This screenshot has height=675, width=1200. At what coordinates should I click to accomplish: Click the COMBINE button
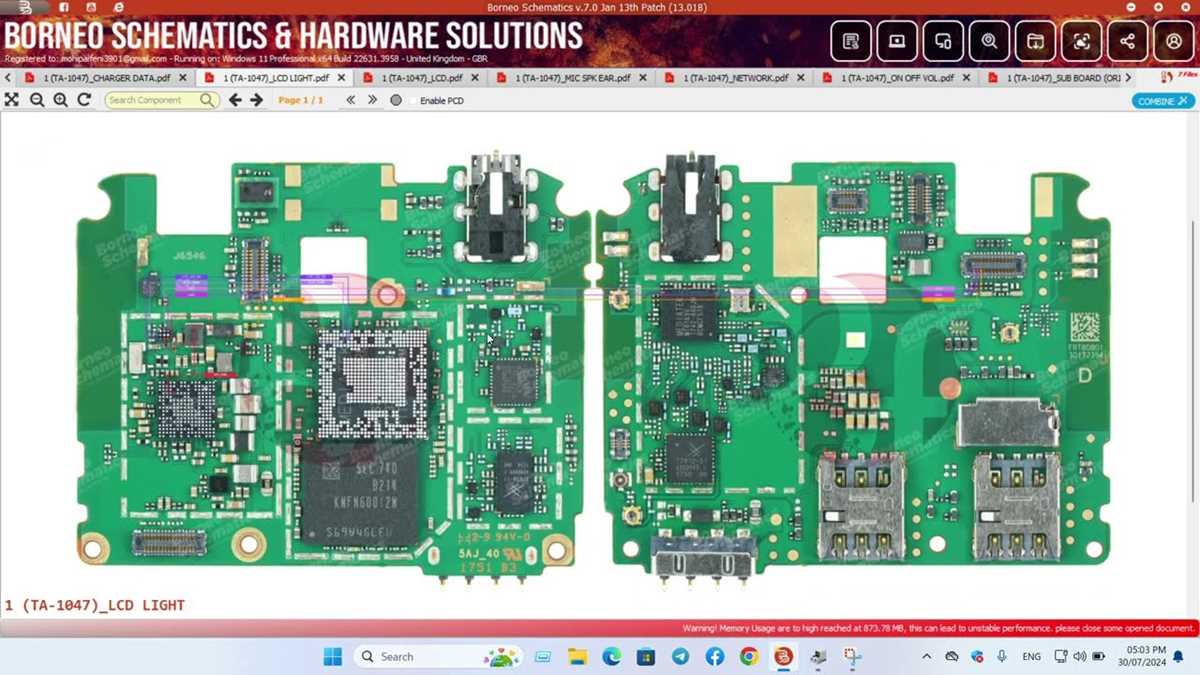click(x=1164, y=101)
